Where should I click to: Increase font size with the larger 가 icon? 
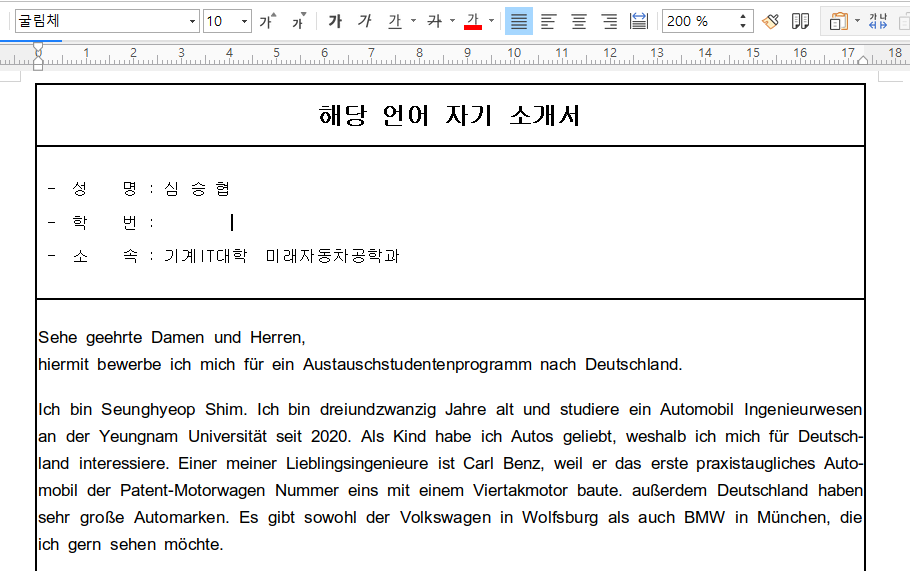(x=268, y=21)
